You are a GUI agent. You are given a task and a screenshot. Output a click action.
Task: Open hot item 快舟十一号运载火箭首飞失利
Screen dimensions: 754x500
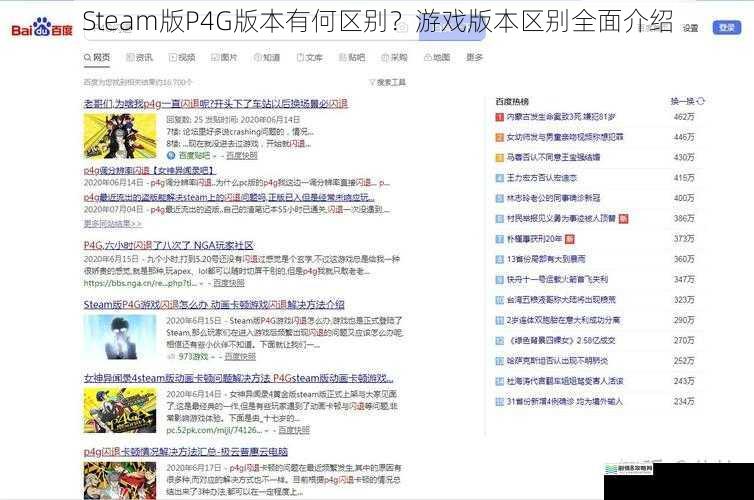click(557, 279)
